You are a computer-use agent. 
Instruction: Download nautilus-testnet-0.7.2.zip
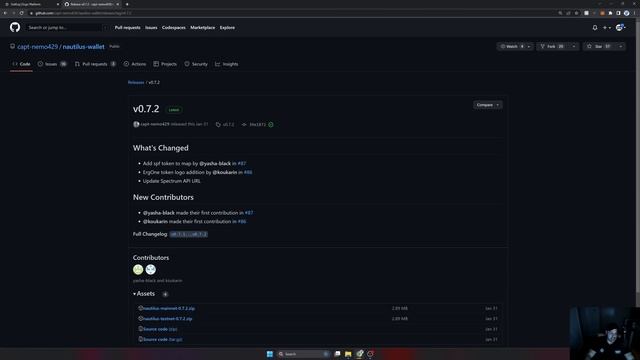pyautogui.click(x=167, y=319)
